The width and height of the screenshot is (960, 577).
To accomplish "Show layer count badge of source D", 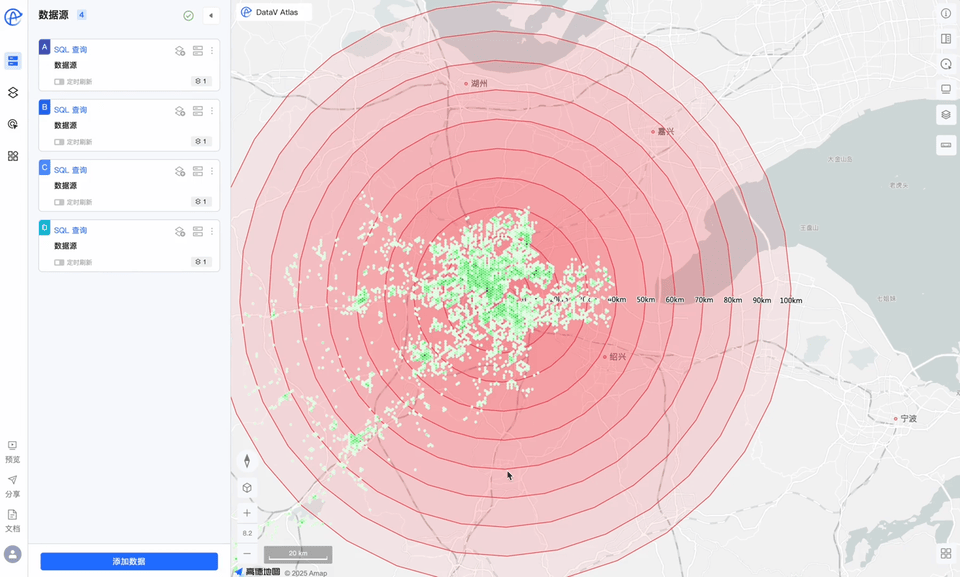I will (x=201, y=262).
